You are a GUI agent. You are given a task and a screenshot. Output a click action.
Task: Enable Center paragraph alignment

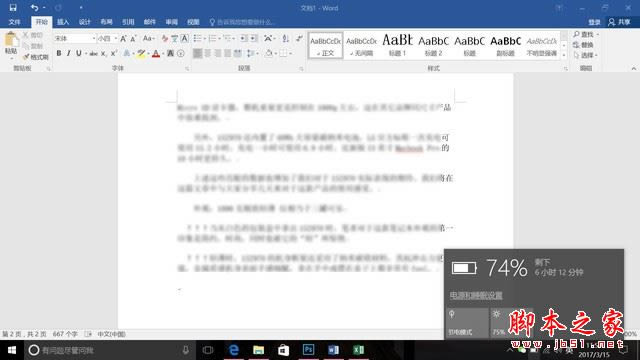point(208,53)
